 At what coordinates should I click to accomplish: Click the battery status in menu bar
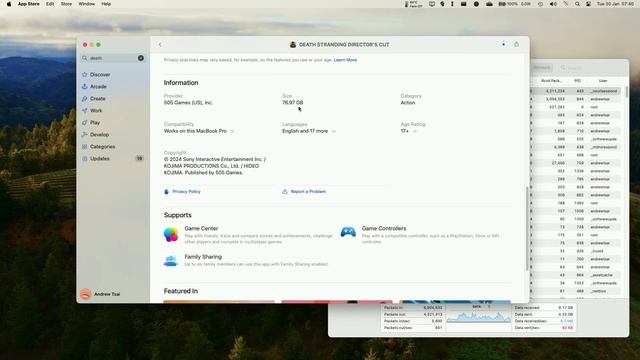(x=508, y=4)
